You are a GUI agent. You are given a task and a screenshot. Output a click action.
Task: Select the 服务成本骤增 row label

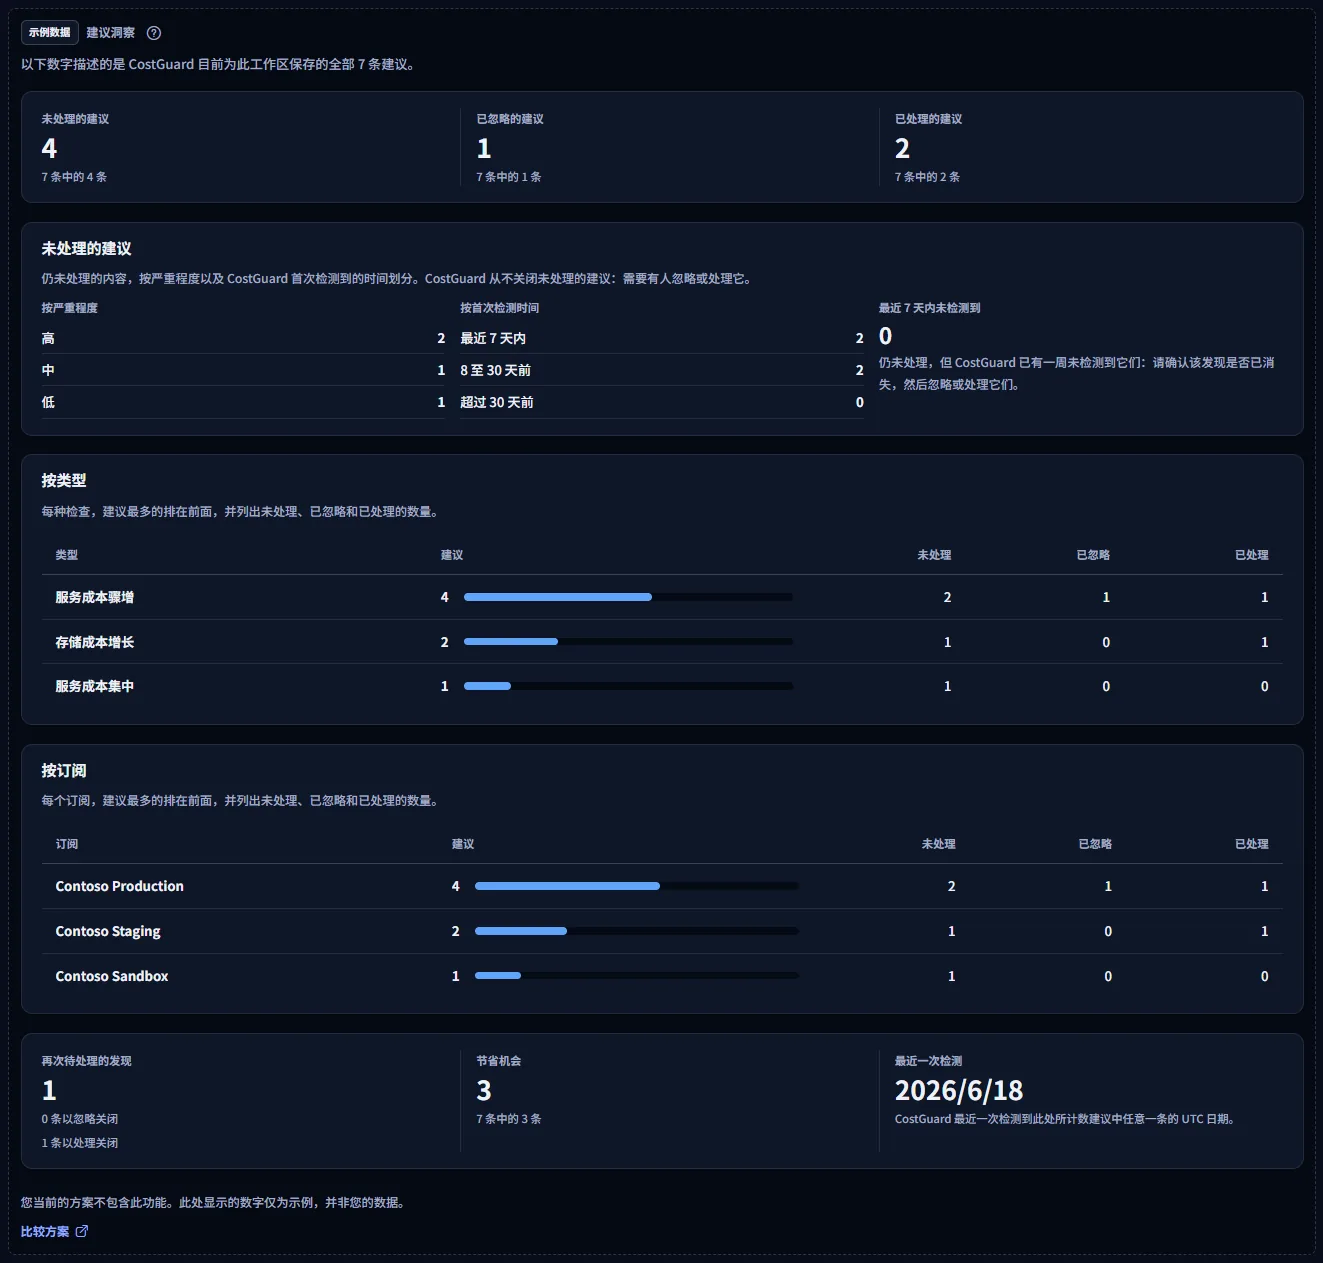point(95,597)
